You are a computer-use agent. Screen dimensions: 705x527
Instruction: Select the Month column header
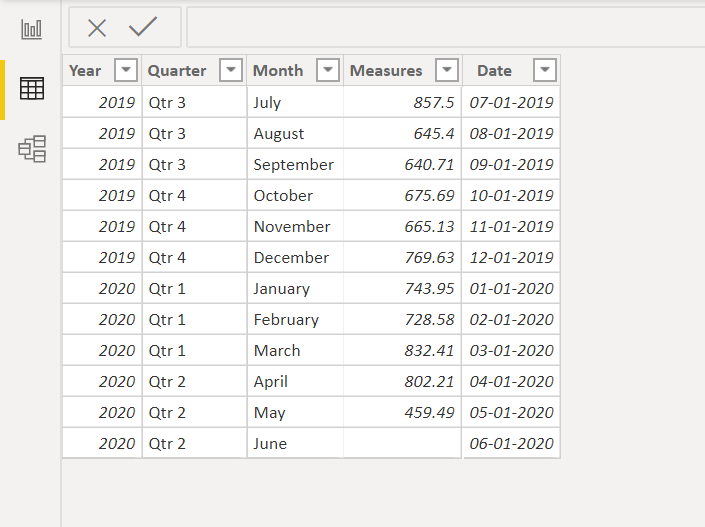tap(295, 70)
